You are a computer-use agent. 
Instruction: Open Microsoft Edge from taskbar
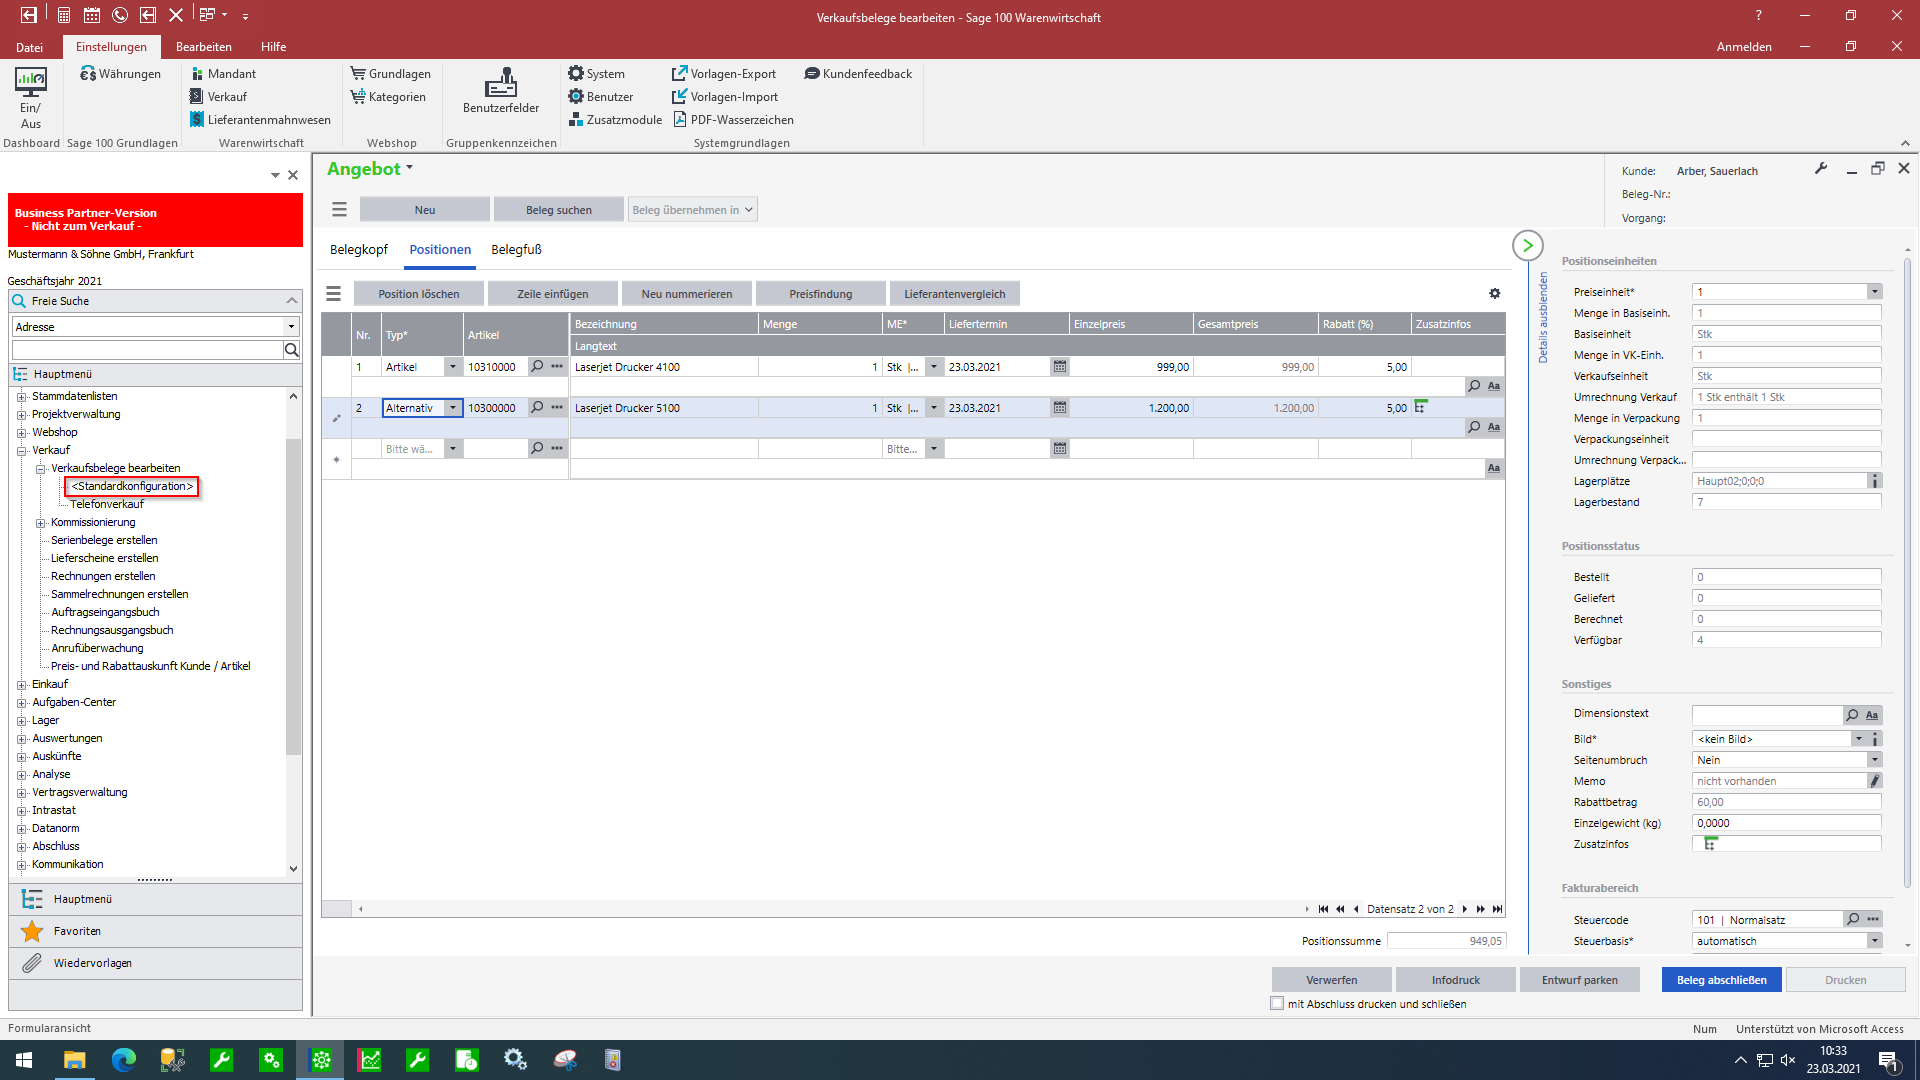[124, 1060]
